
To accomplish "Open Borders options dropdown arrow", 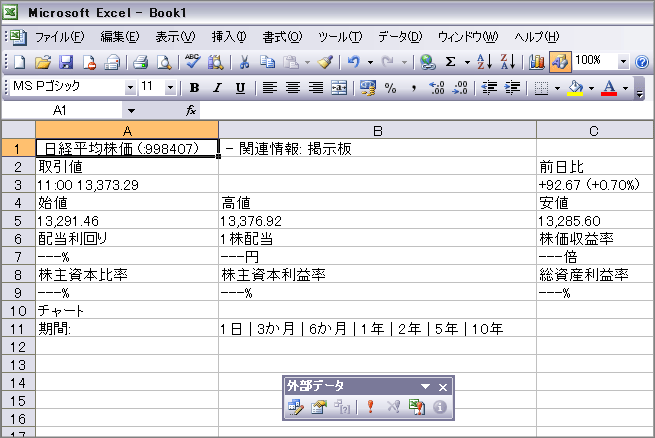I will (557, 88).
